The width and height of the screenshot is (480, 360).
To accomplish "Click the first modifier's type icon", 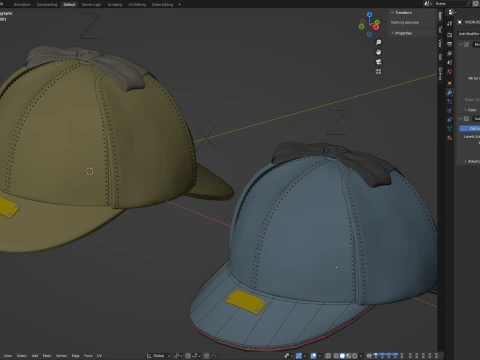I will tap(466, 44).
